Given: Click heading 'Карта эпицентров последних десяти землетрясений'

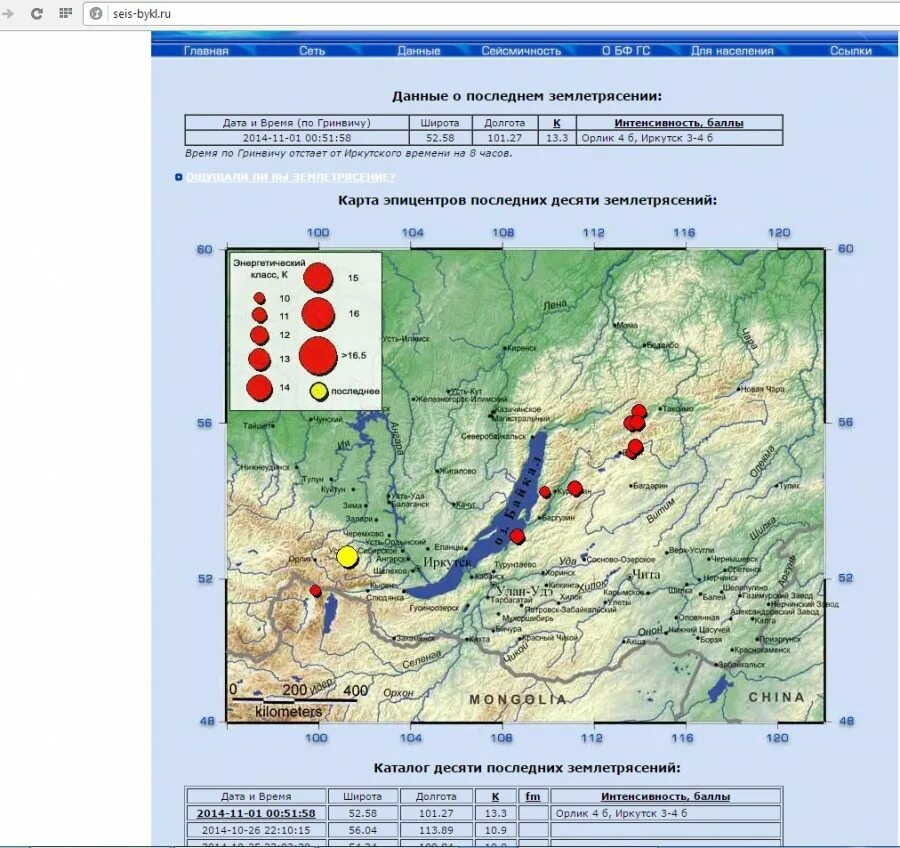Looking at the screenshot, I should point(527,200).
